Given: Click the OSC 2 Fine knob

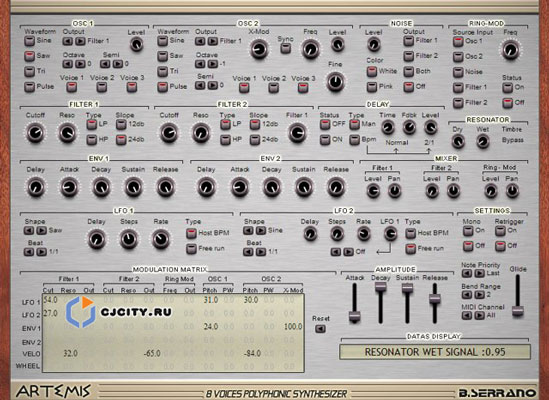Looking at the screenshot, I should coord(335,82).
